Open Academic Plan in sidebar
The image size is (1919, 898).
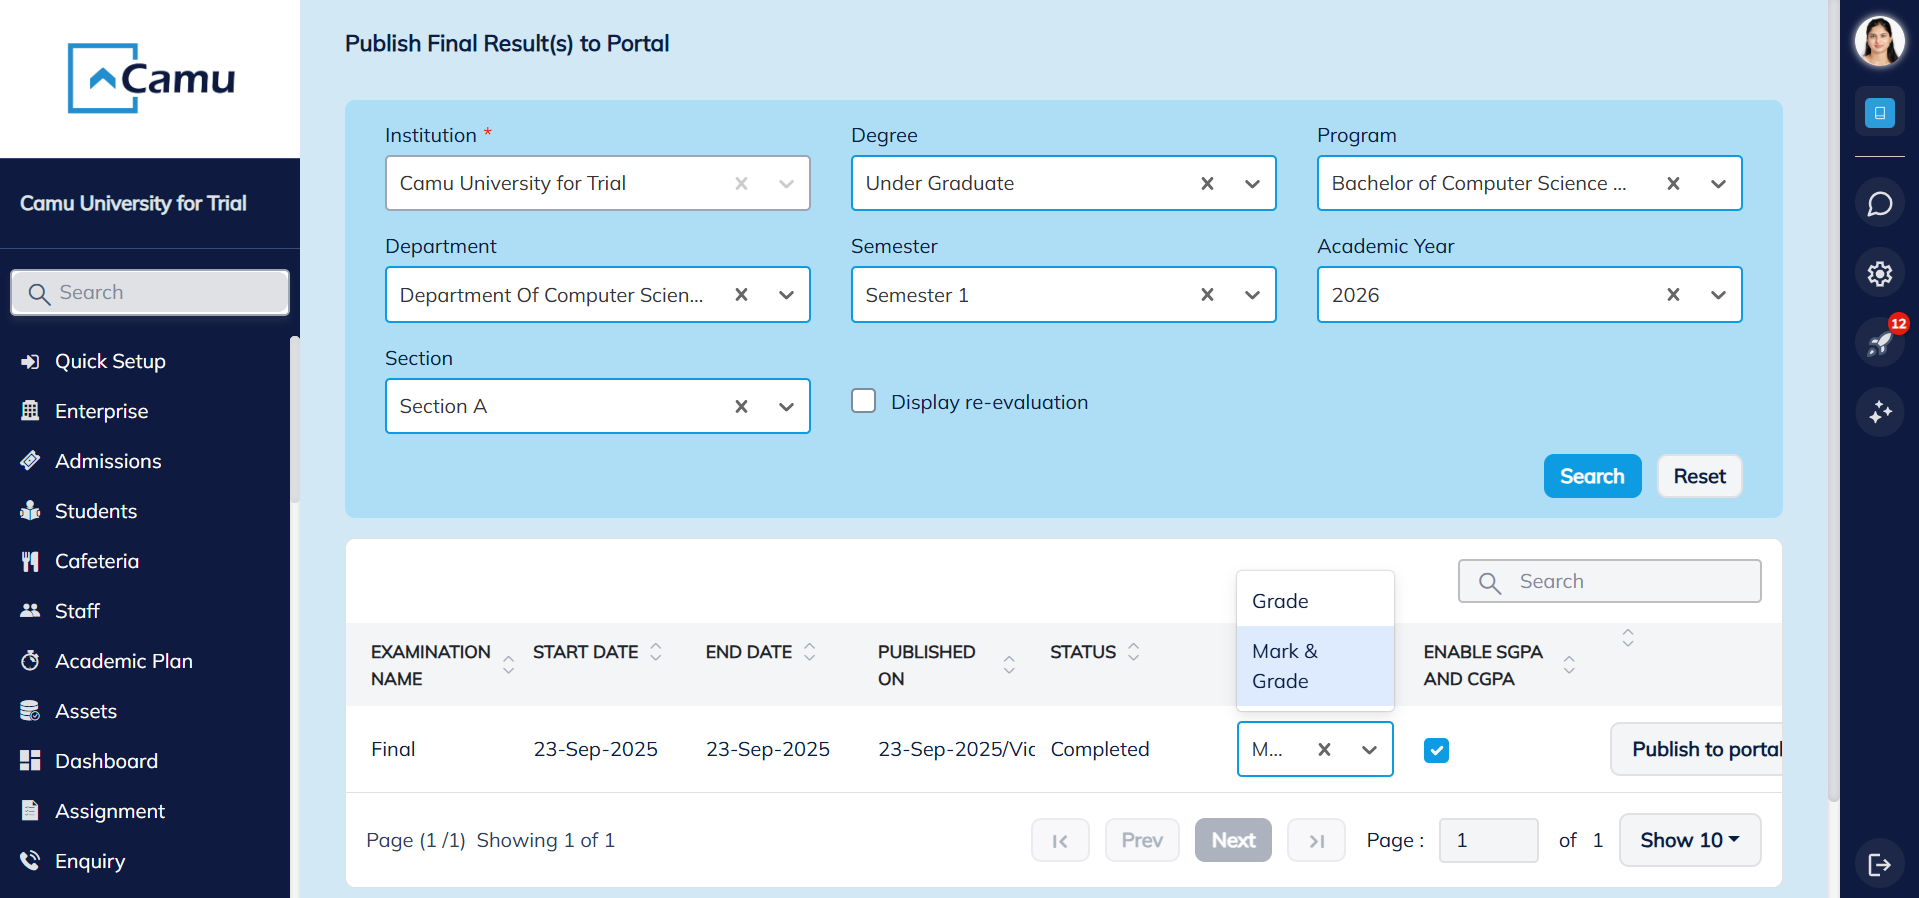pos(123,661)
